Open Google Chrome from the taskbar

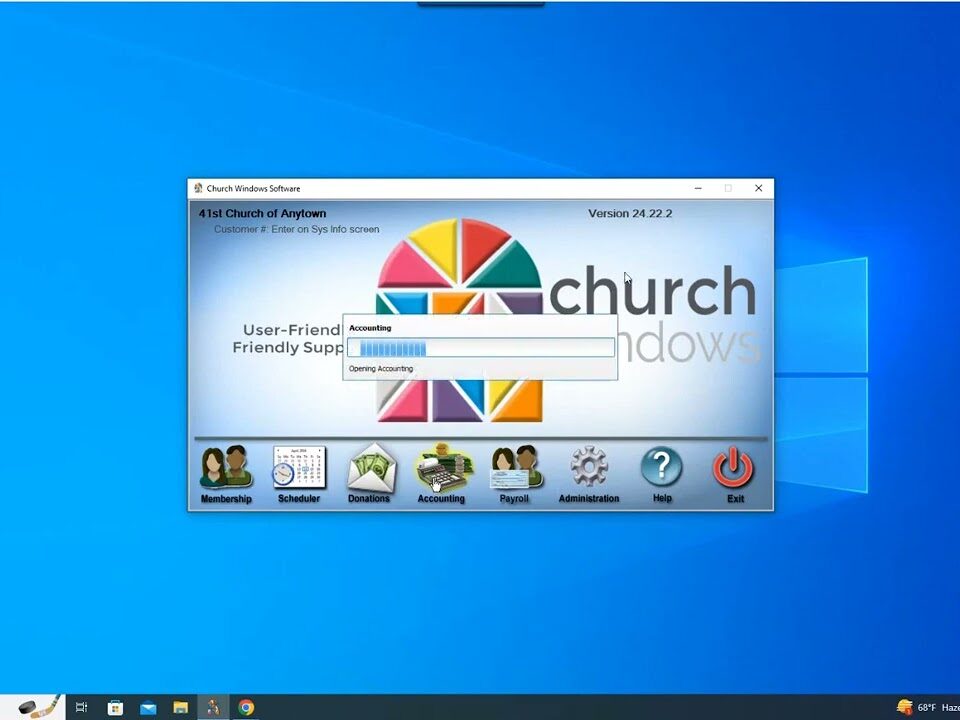tap(246, 708)
